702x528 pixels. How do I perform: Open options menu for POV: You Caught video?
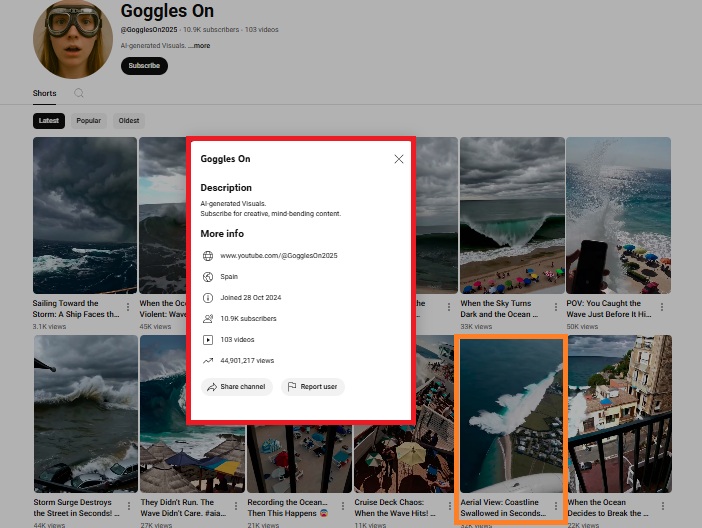[663, 307]
